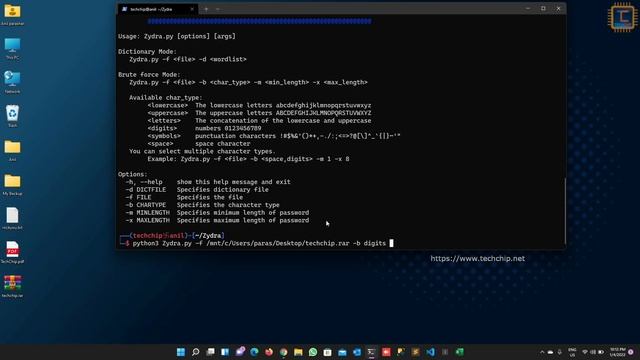Launch Microsoft Edge from the taskbar

(x=254, y=352)
